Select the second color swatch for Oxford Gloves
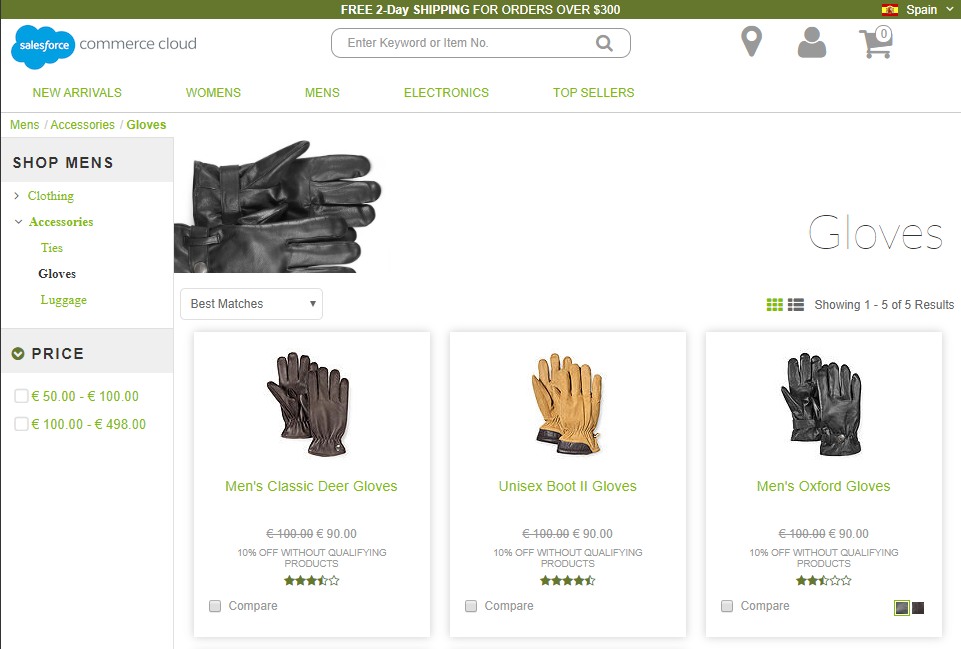This screenshot has height=649, width=961. [917, 607]
